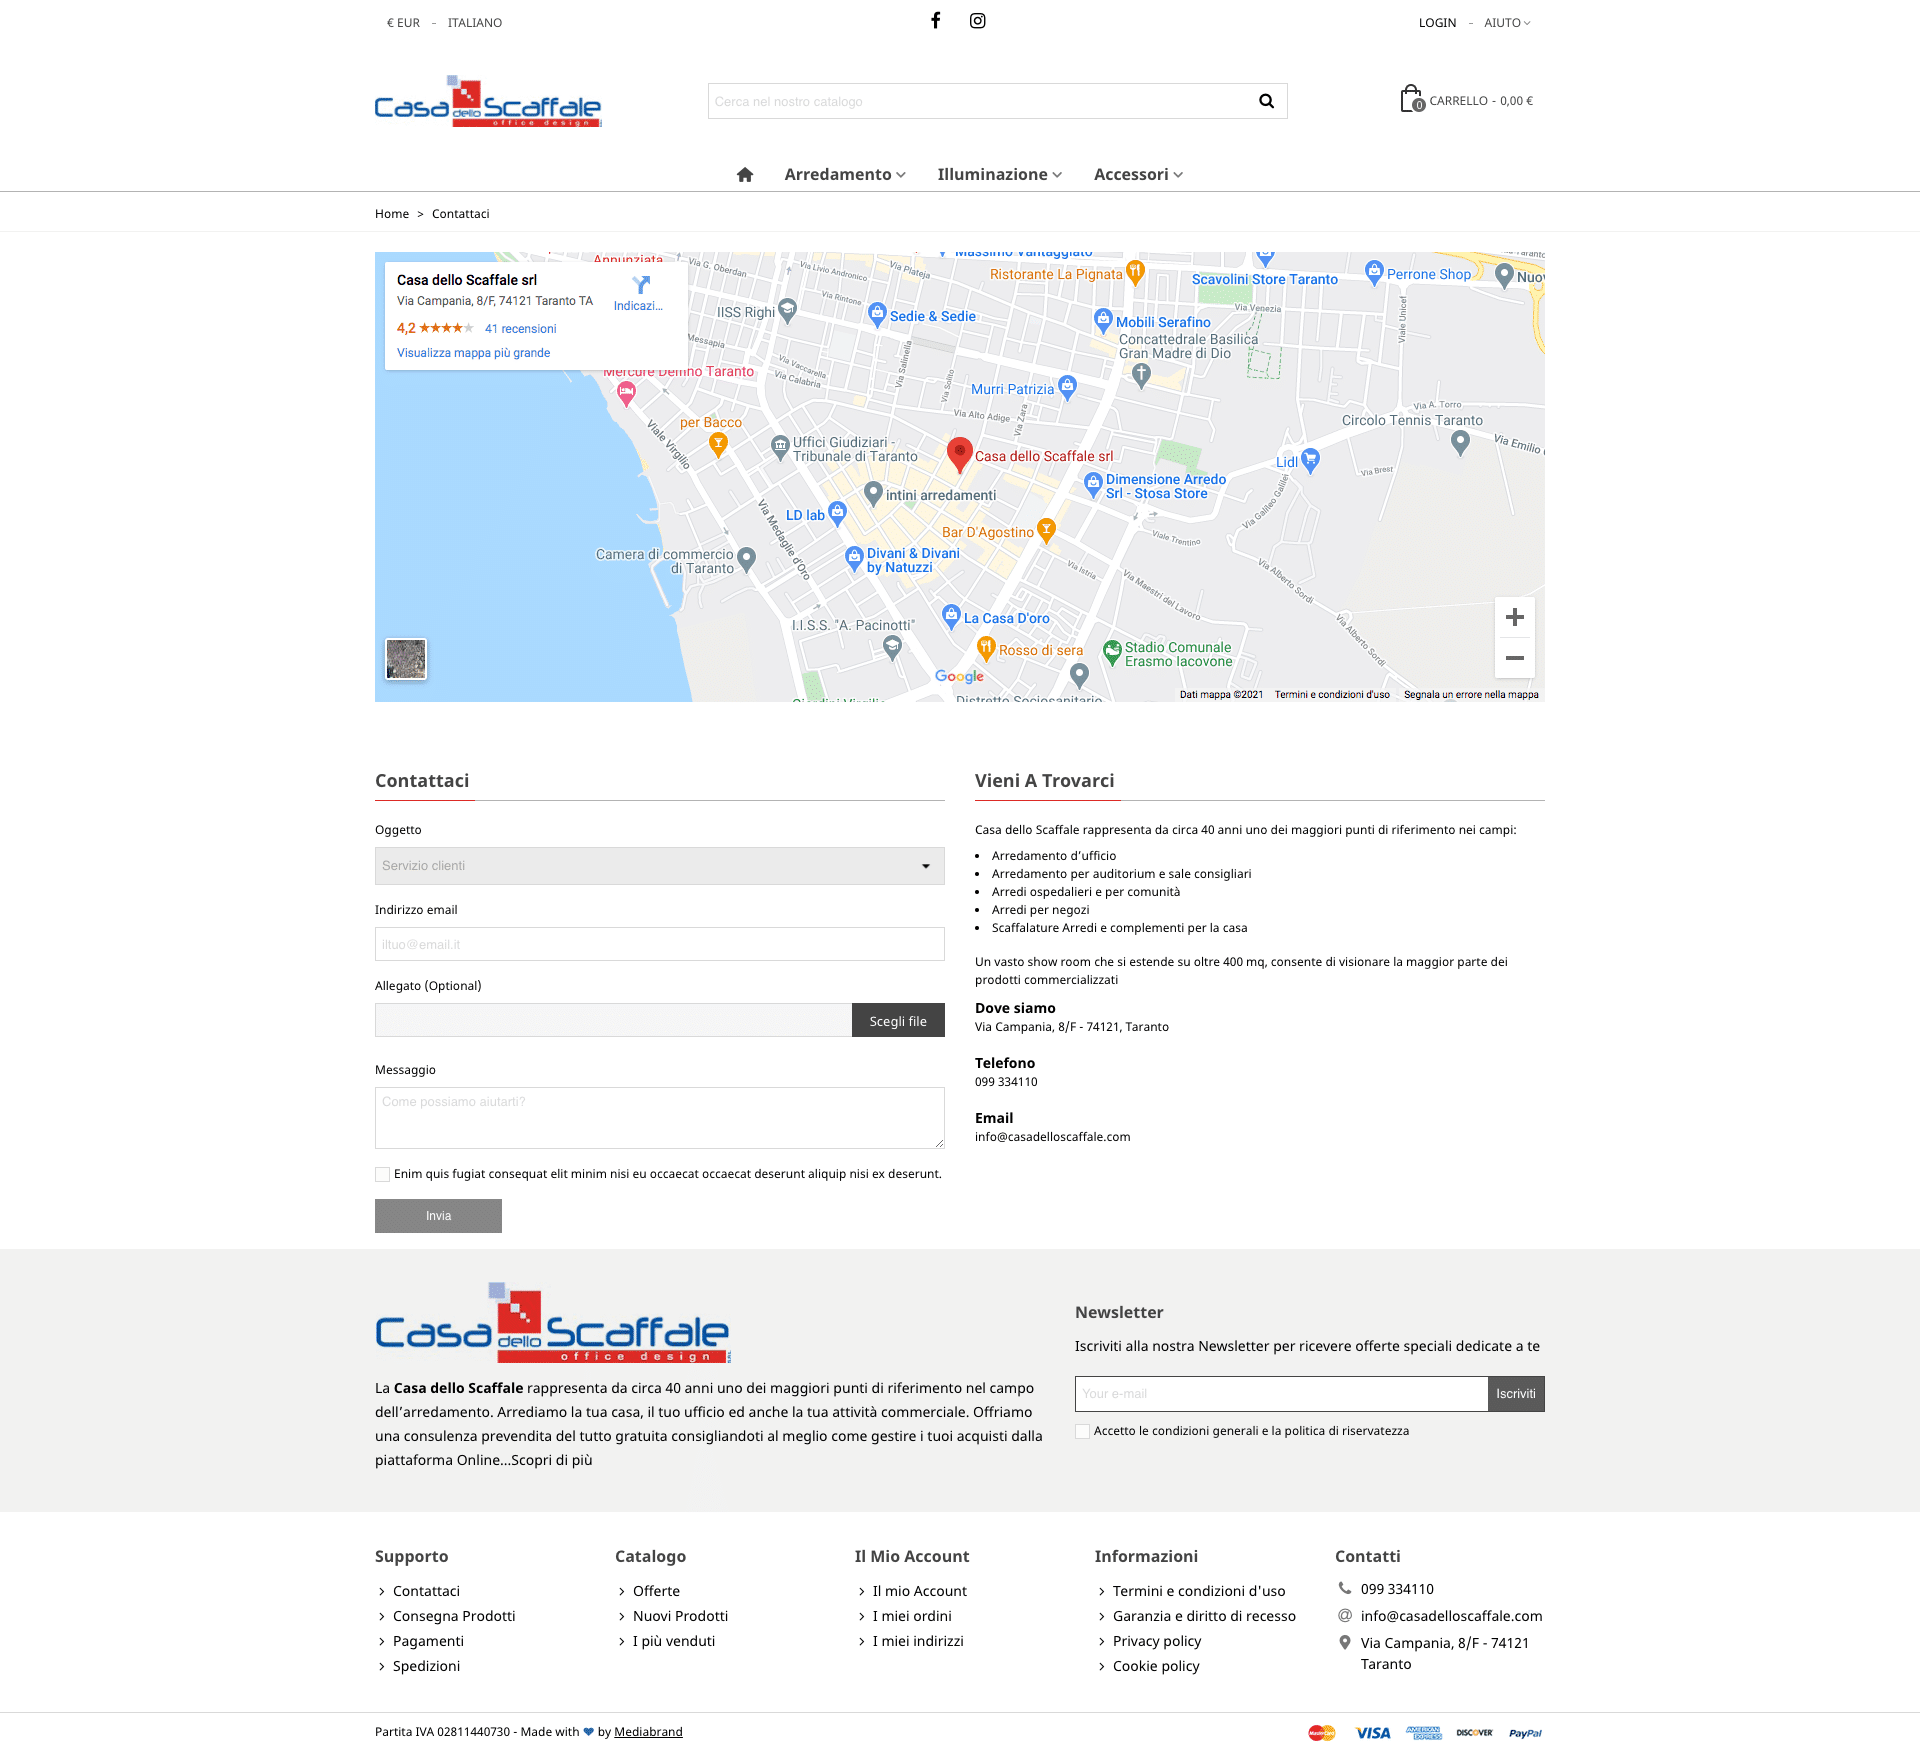
Task: Open the shopping cart bag icon
Action: pyautogui.click(x=1411, y=98)
